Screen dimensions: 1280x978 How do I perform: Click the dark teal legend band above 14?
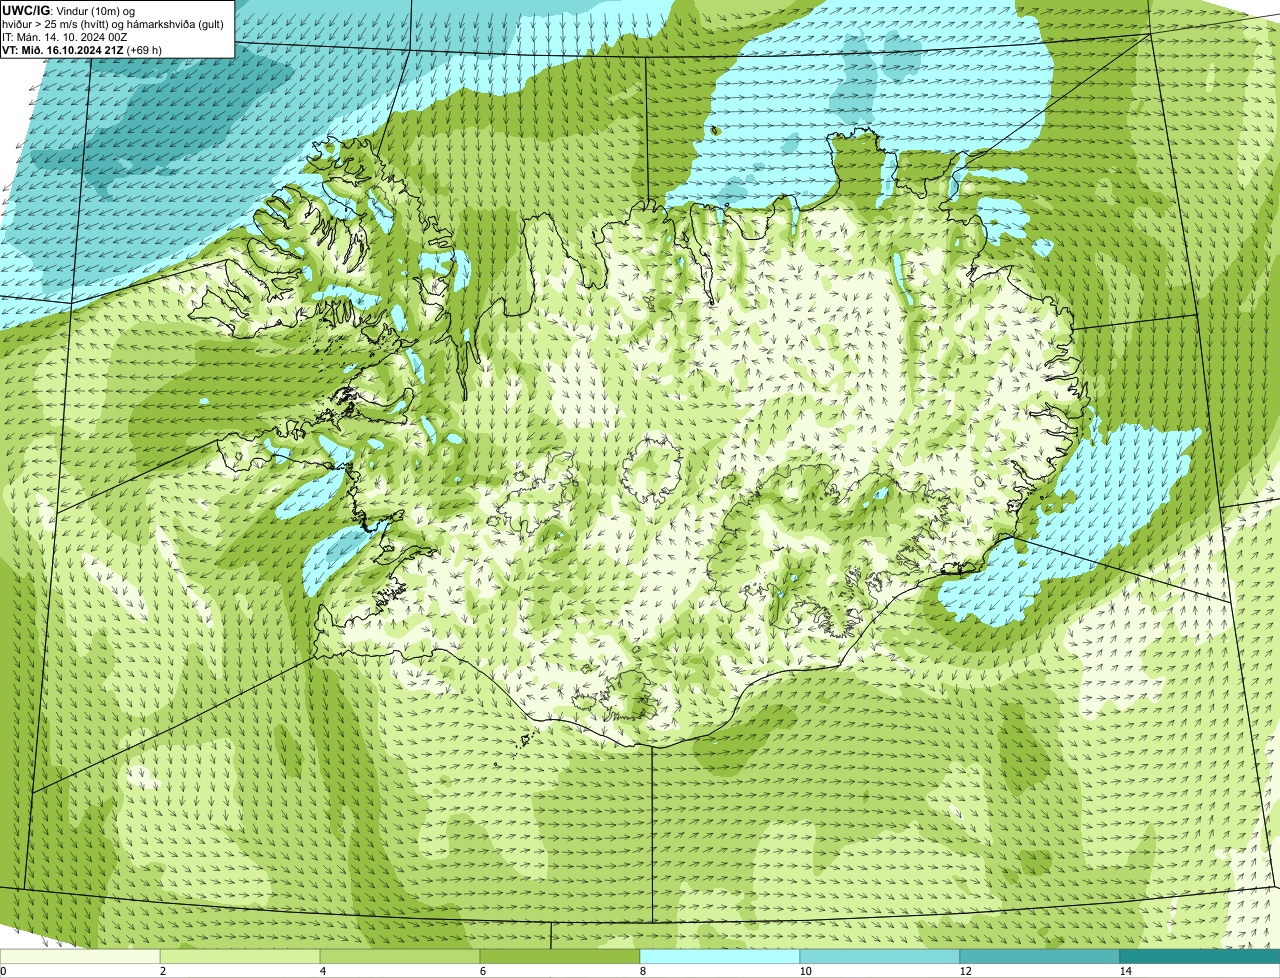1200,956
